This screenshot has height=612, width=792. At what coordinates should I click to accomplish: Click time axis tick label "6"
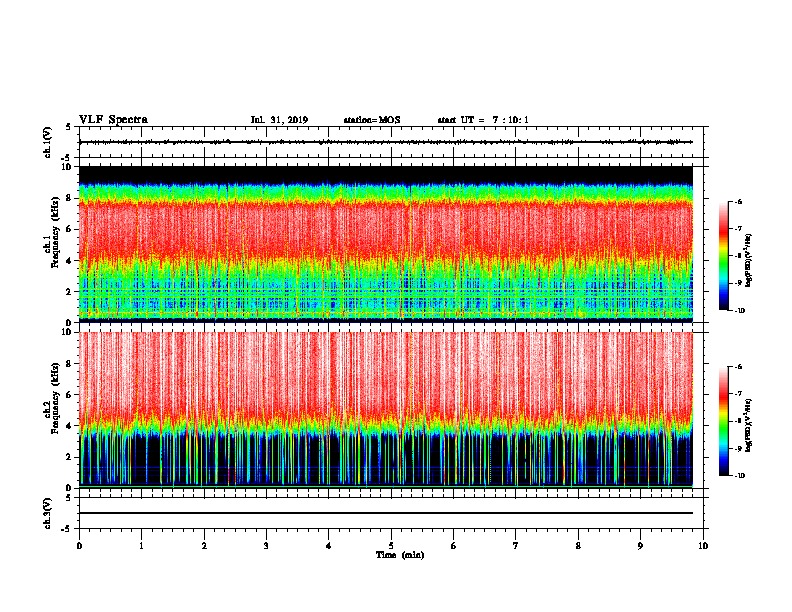tap(454, 546)
